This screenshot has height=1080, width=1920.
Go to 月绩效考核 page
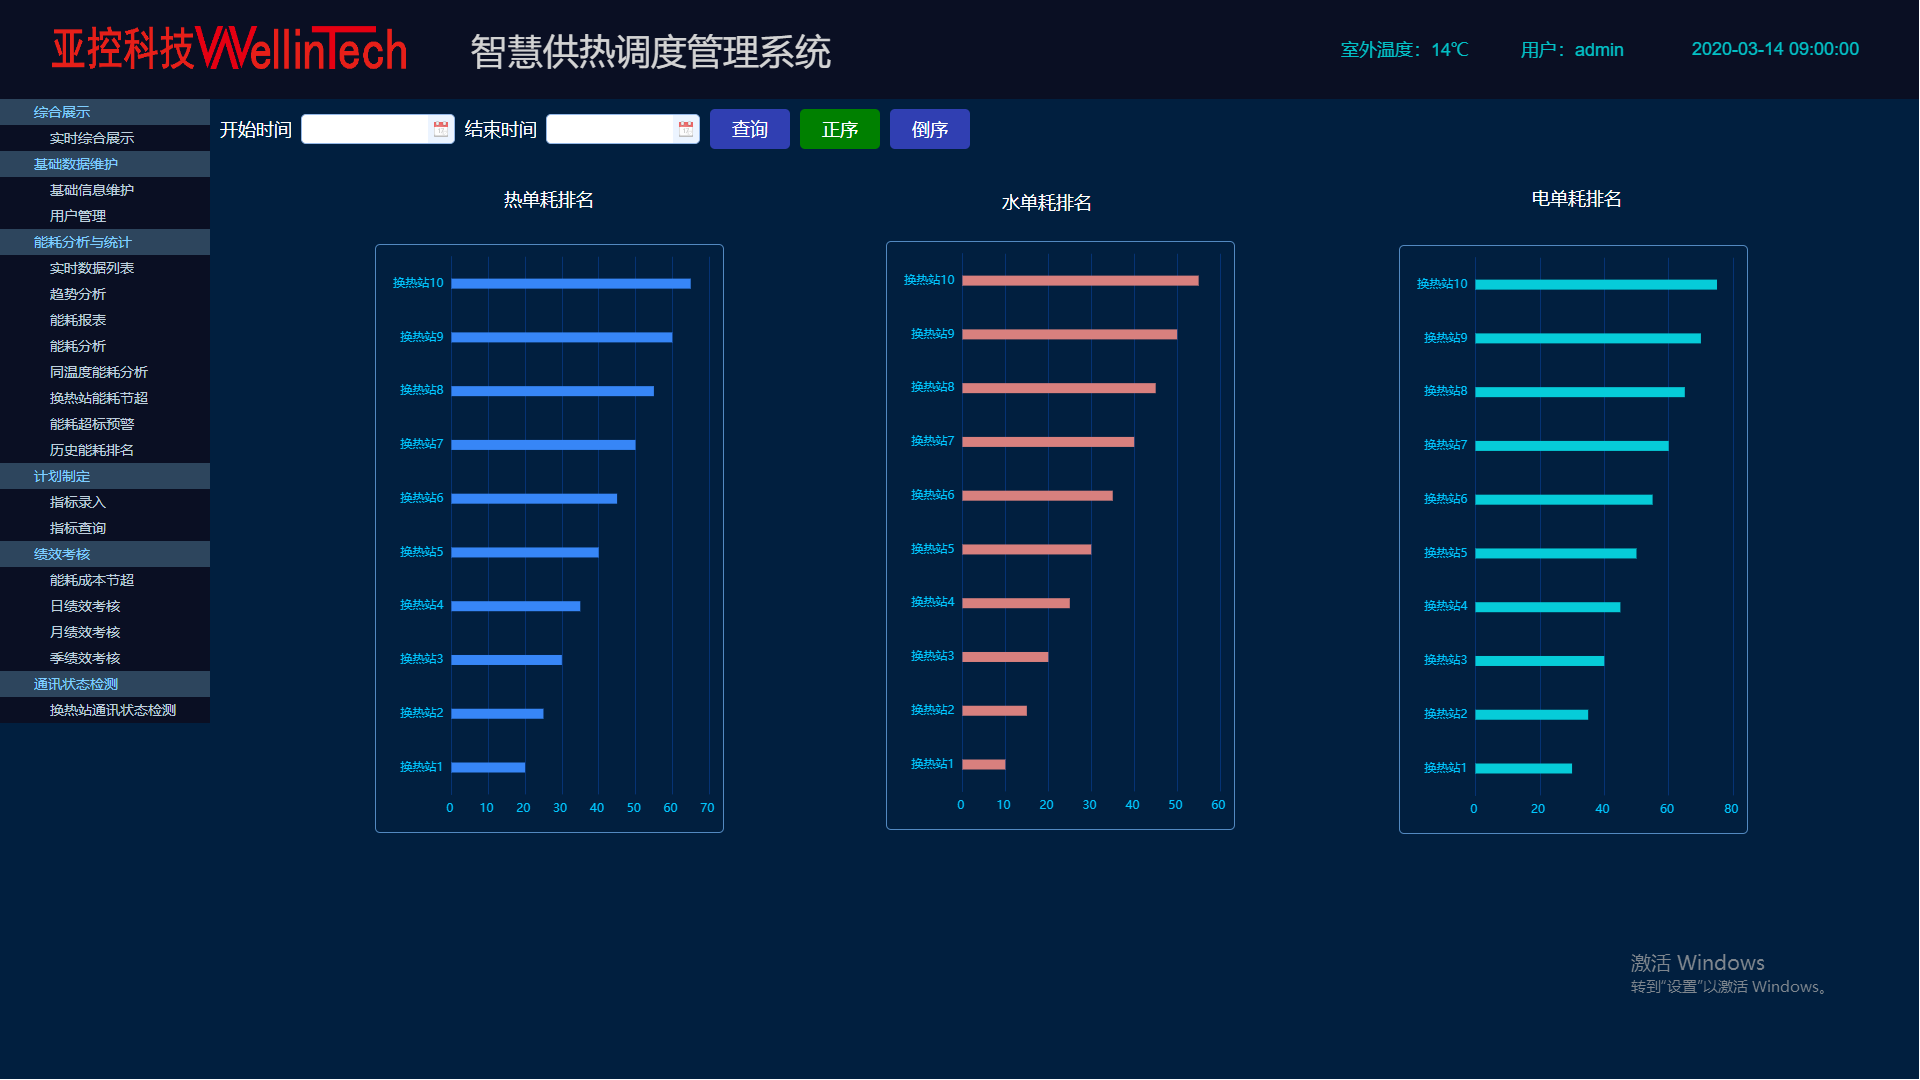(85, 632)
